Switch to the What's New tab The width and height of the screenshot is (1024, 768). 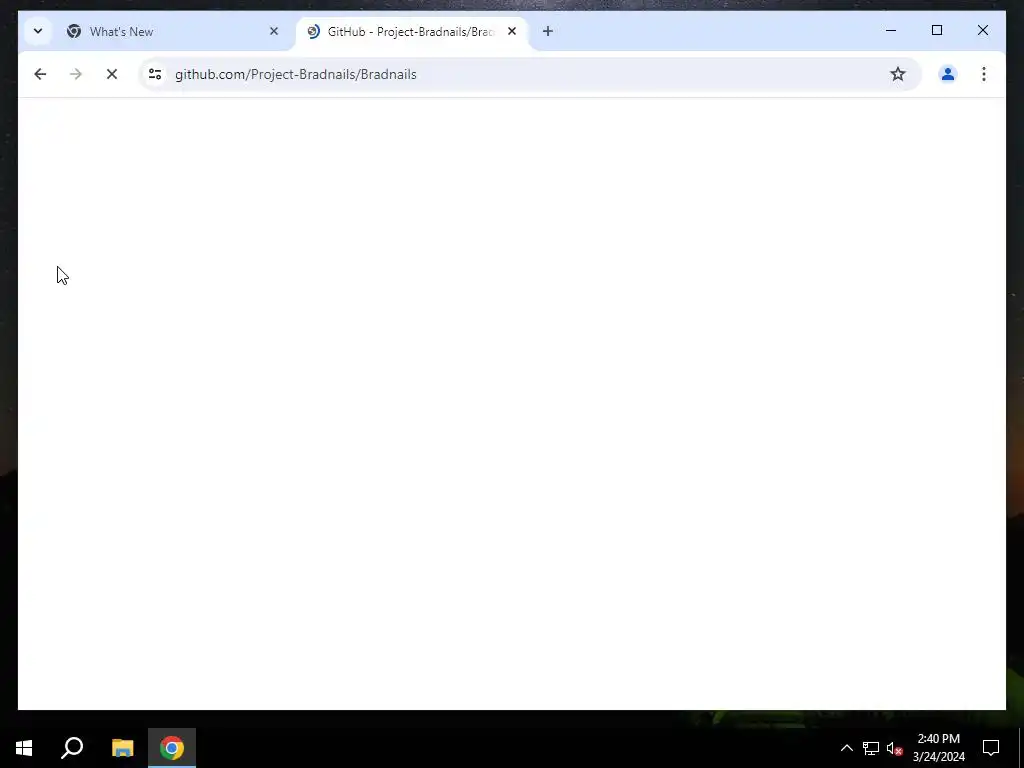click(x=172, y=31)
